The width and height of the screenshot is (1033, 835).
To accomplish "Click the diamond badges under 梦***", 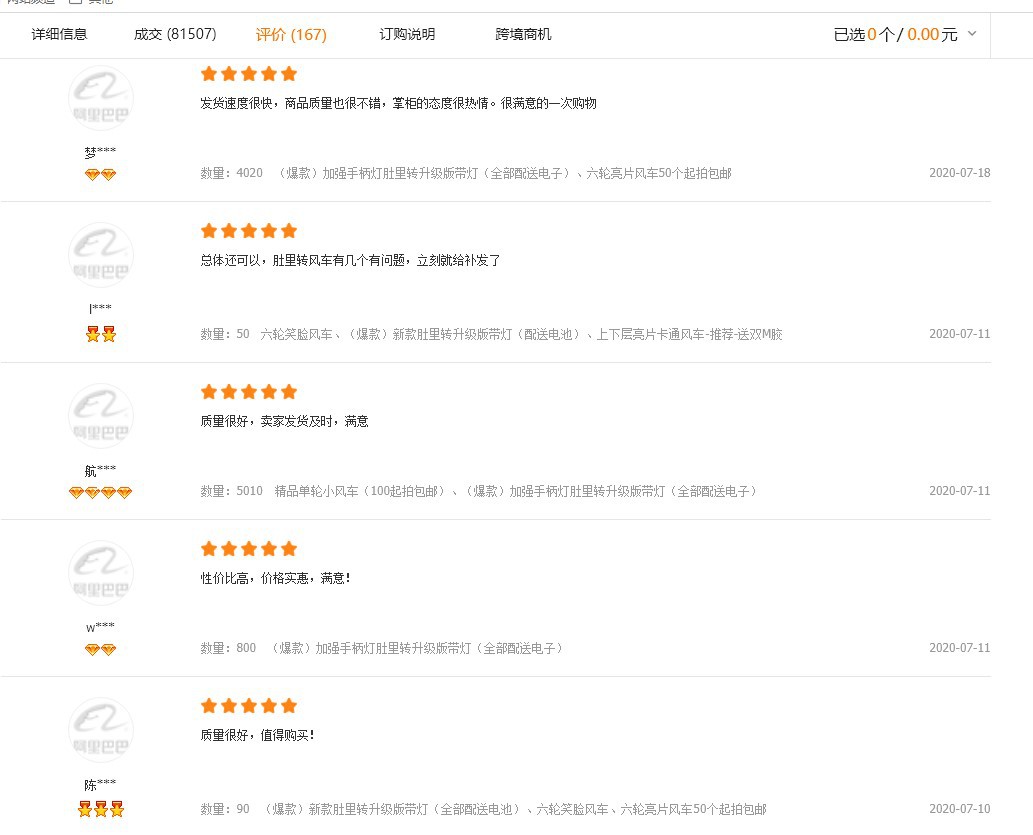I will 100,174.
